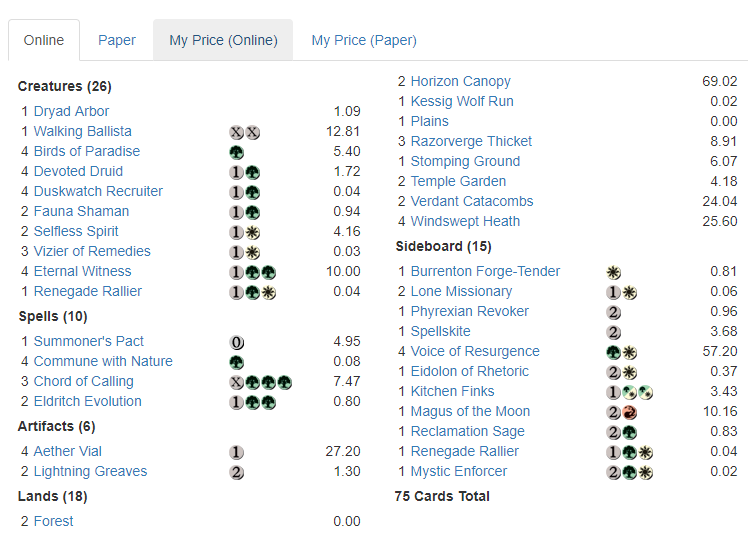
Task: Click the Horizon Canopy link
Action: coord(460,81)
